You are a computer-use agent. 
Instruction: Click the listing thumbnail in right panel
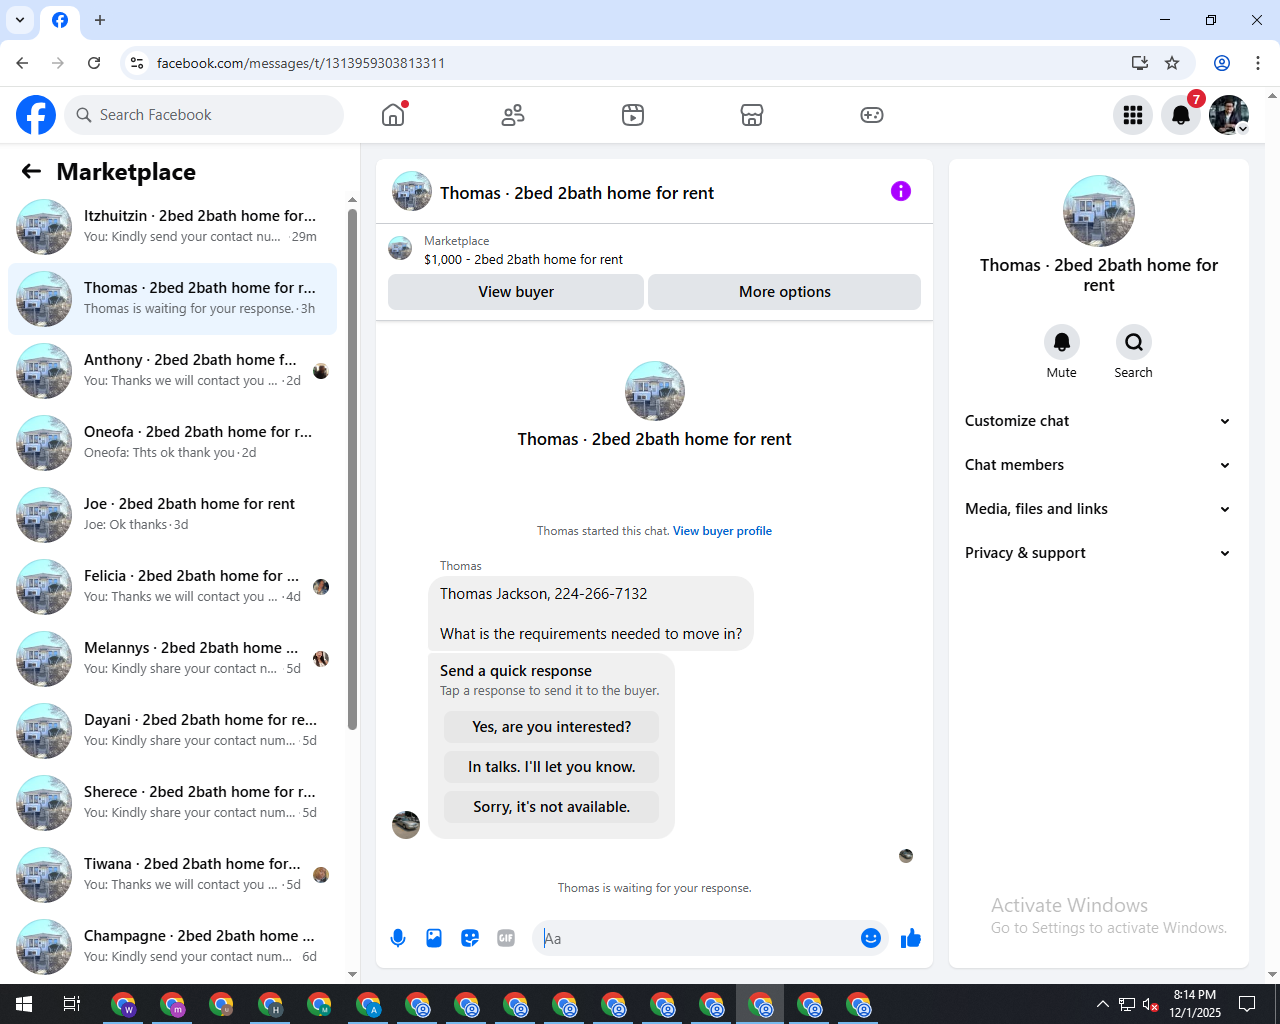[x=1099, y=211]
